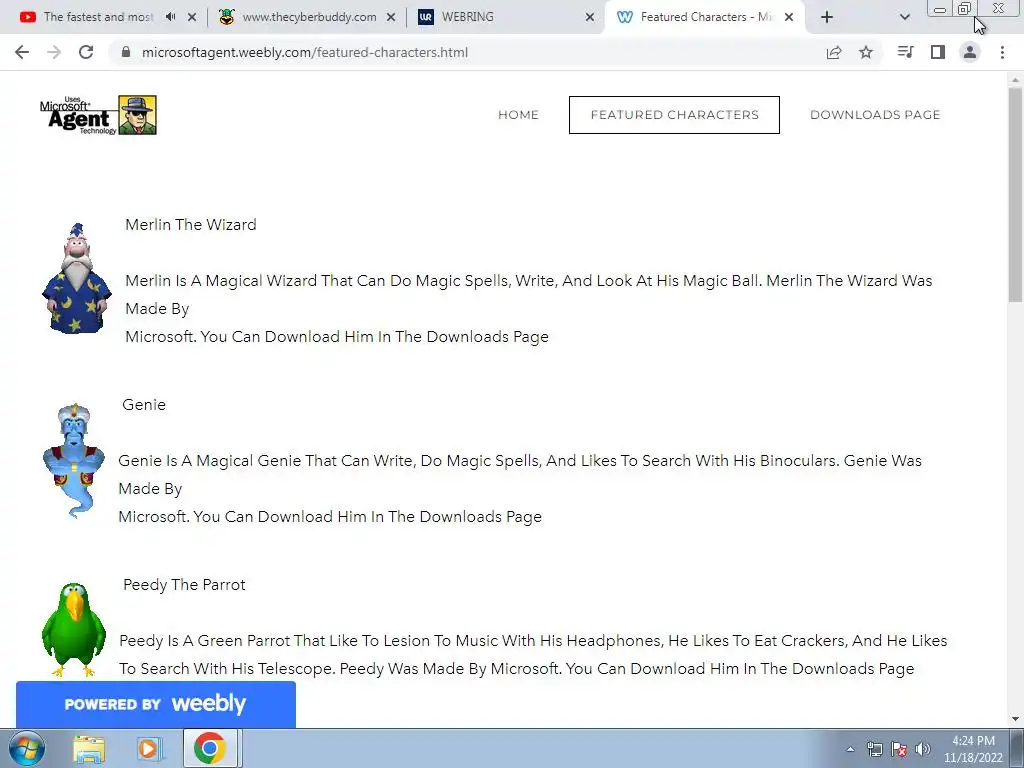Click the Microsoft Agent site logo
The image size is (1024, 768).
tap(98, 115)
